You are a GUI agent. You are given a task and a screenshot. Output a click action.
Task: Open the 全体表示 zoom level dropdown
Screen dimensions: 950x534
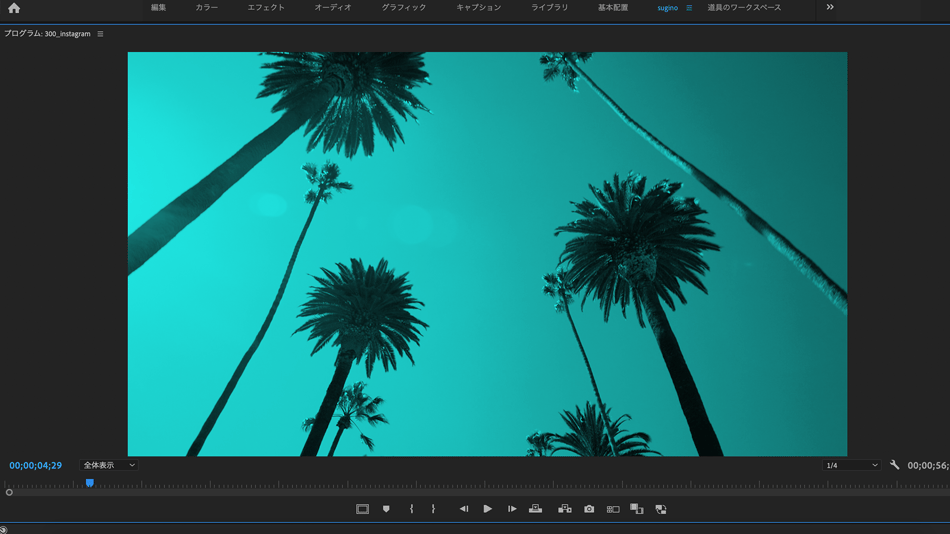click(108, 465)
